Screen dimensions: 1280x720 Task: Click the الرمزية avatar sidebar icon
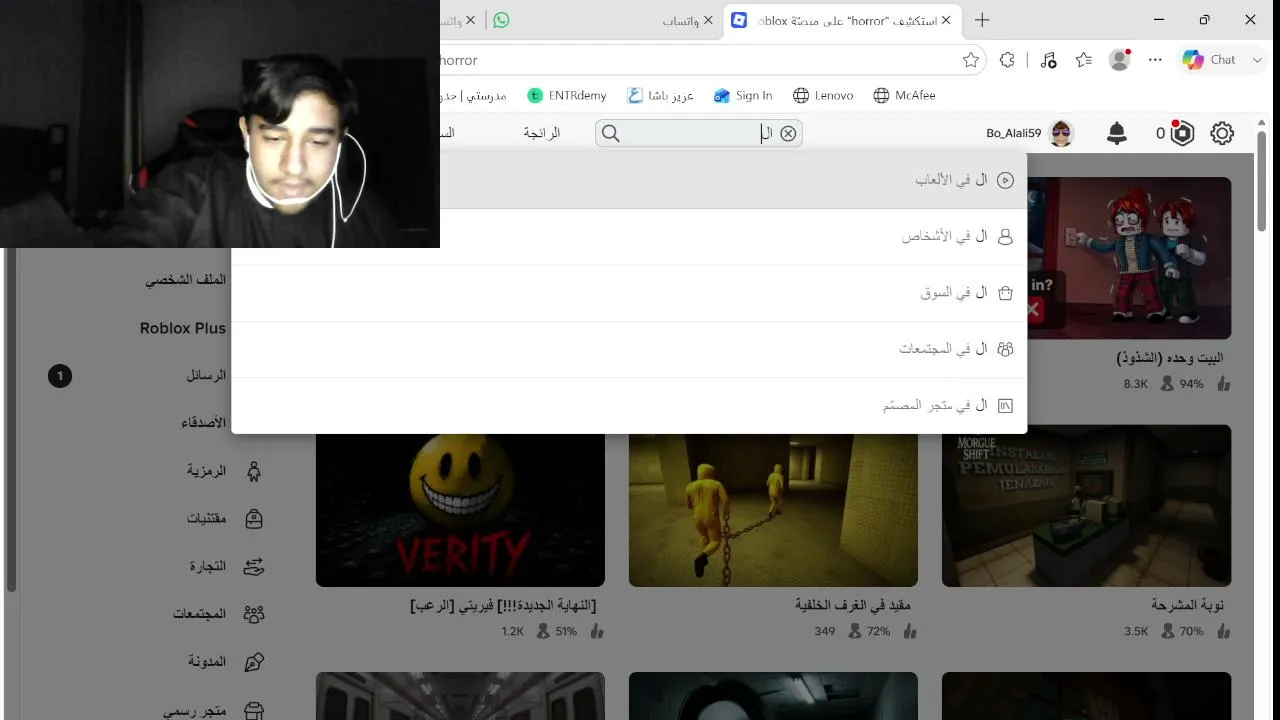[x=254, y=471]
